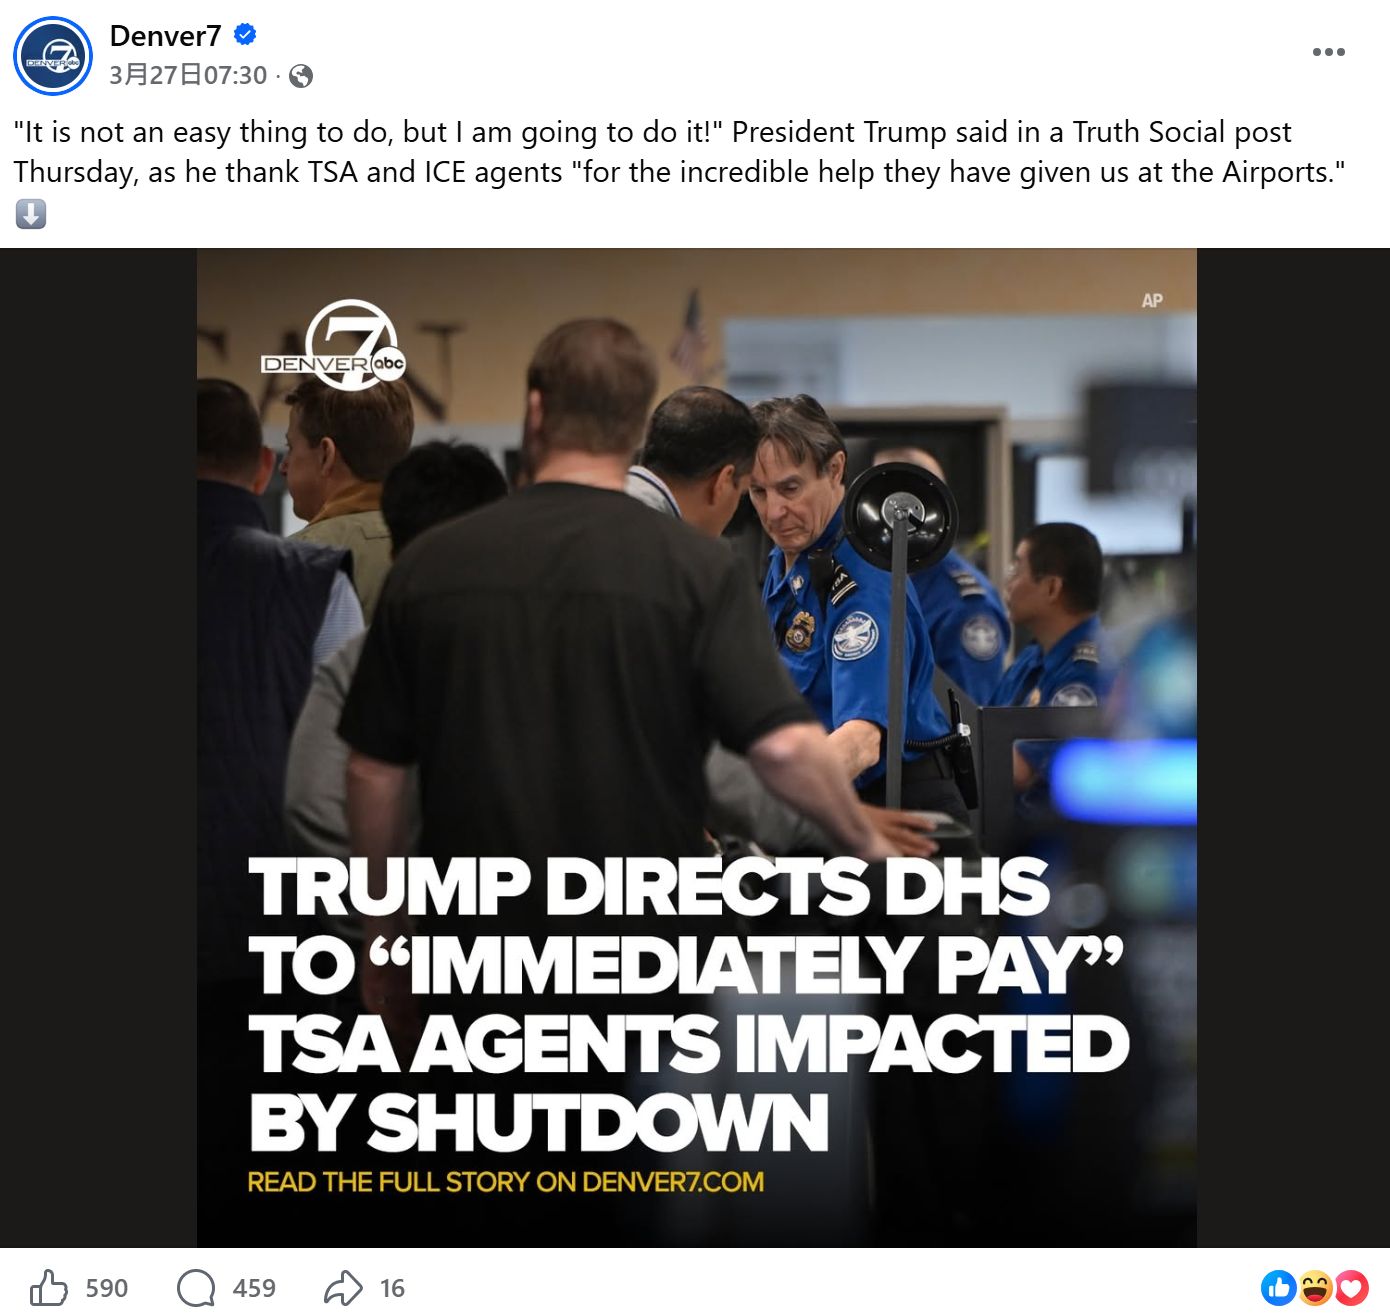
Task: Click the 459 comments count
Action: tap(254, 1288)
